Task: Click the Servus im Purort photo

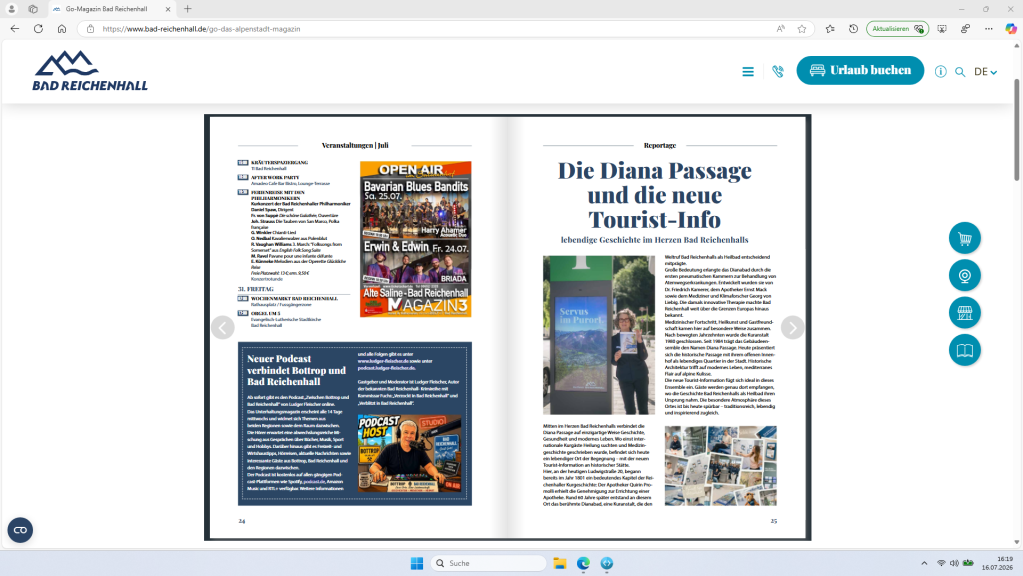Action: 599,335
